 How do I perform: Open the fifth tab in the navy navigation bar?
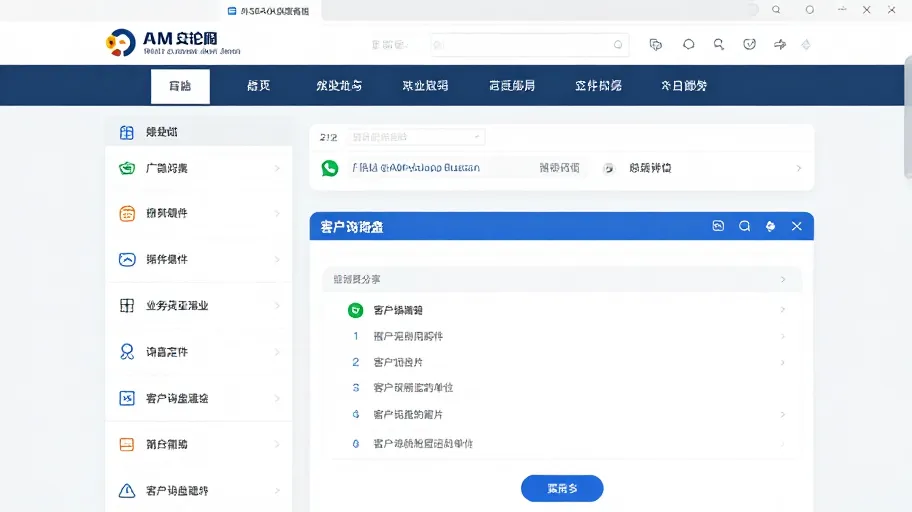[x=512, y=86]
